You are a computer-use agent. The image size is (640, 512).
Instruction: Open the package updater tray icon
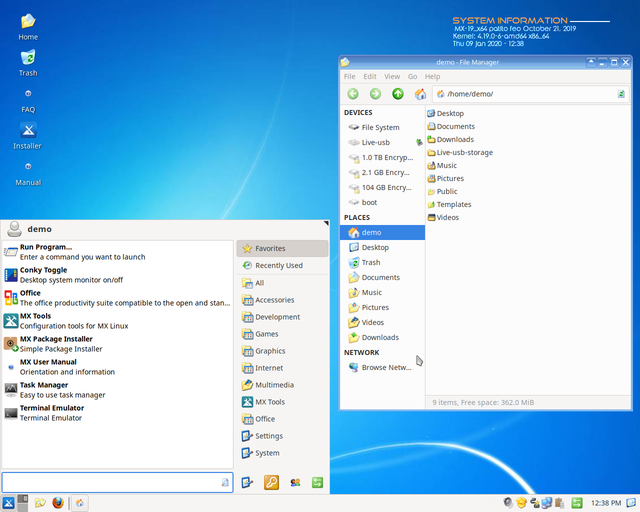[521, 503]
